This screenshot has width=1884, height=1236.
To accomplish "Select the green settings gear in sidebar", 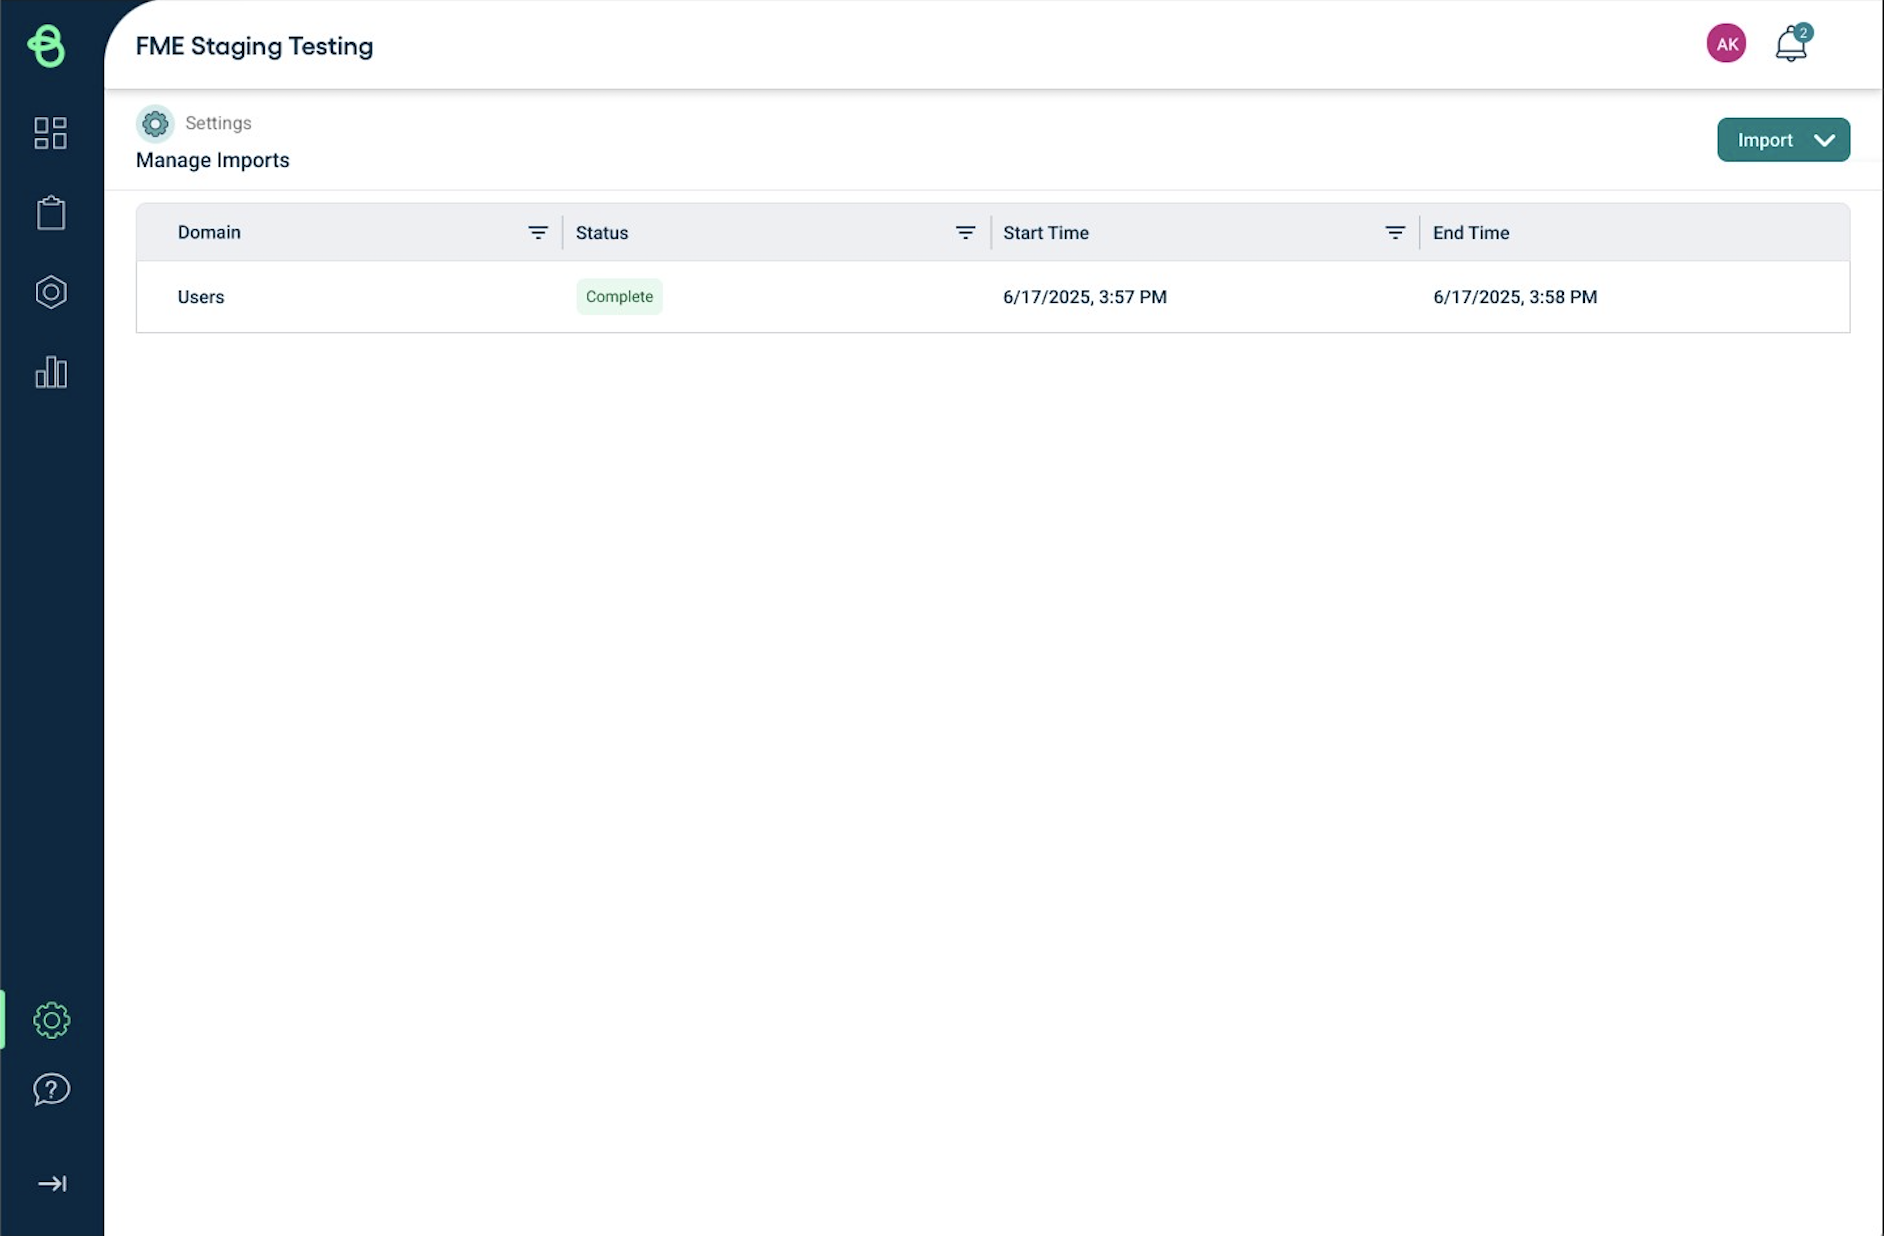I will click(x=51, y=1020).
